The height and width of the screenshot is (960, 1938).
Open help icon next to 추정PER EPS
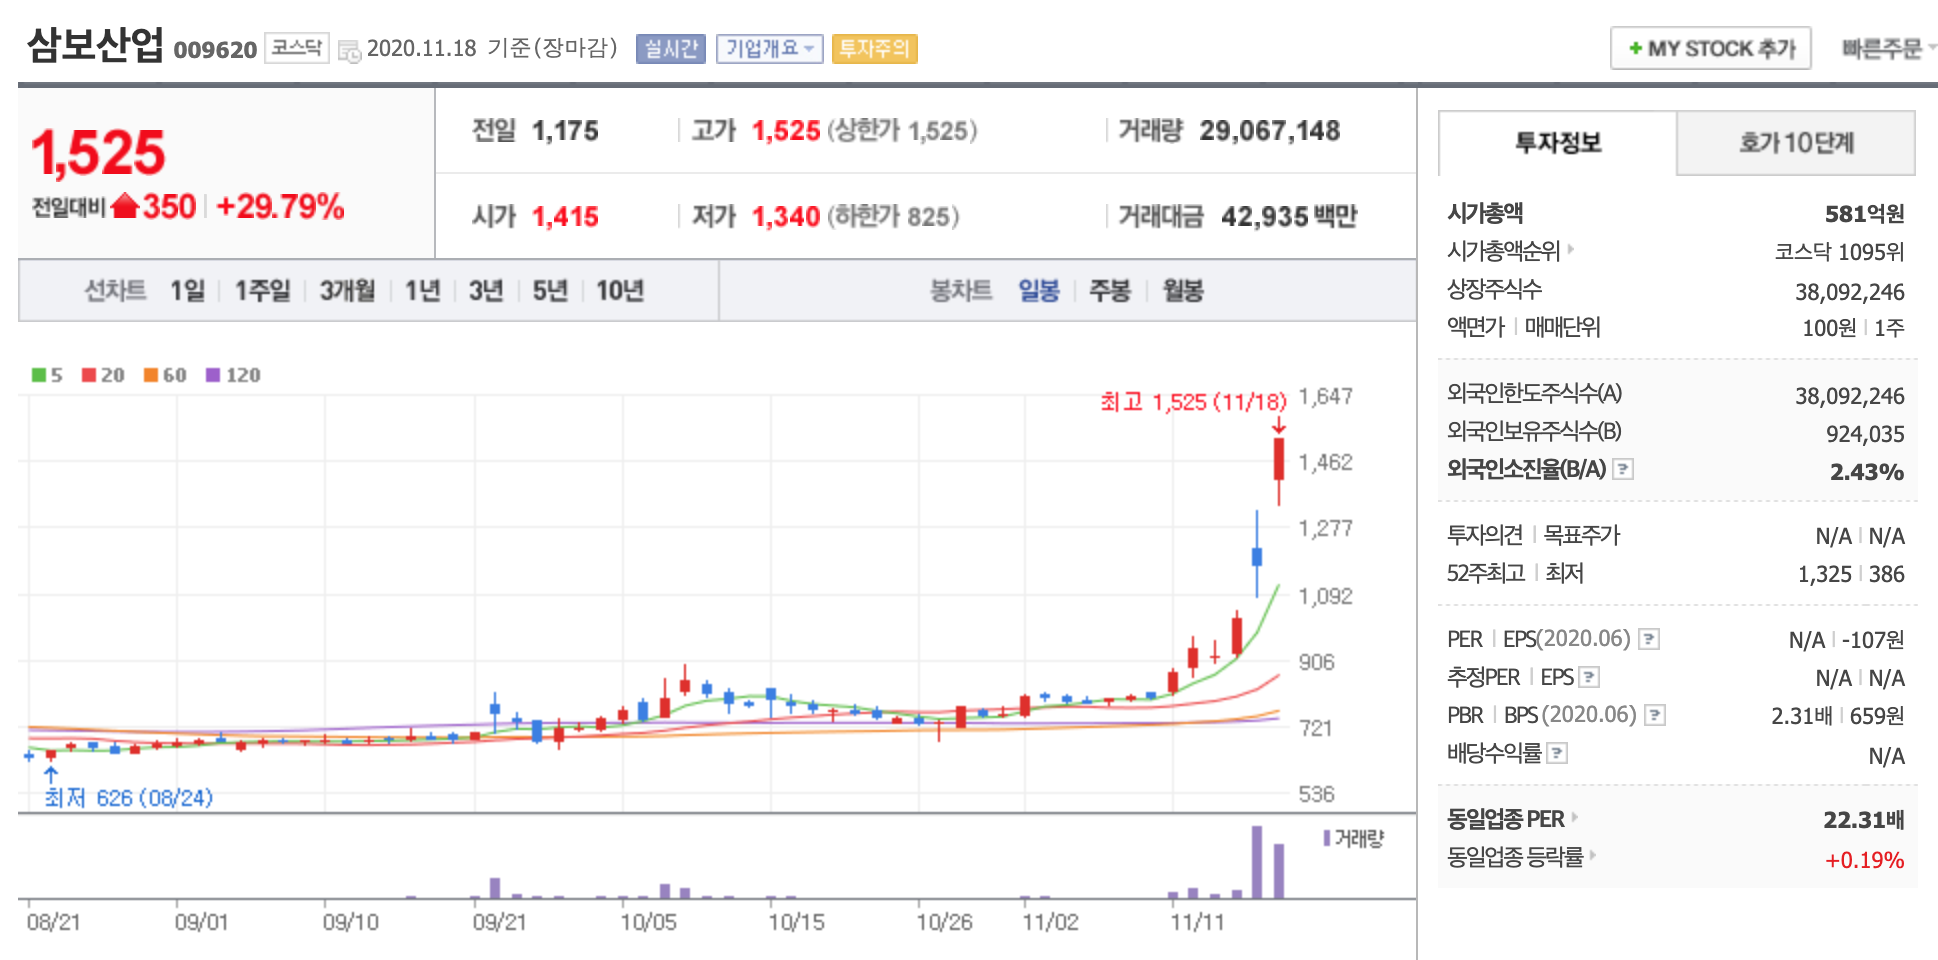pos(1589,677)
